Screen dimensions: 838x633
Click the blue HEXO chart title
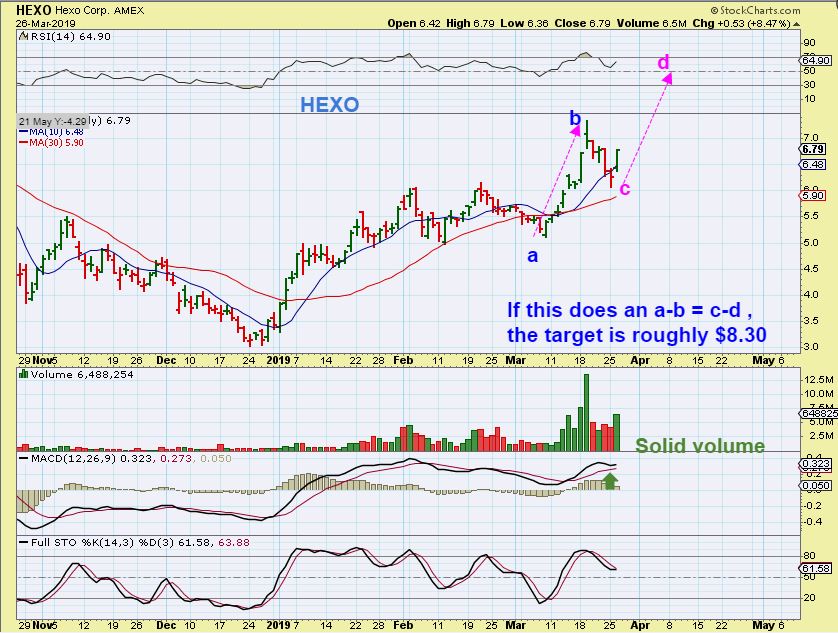[330, 104]
